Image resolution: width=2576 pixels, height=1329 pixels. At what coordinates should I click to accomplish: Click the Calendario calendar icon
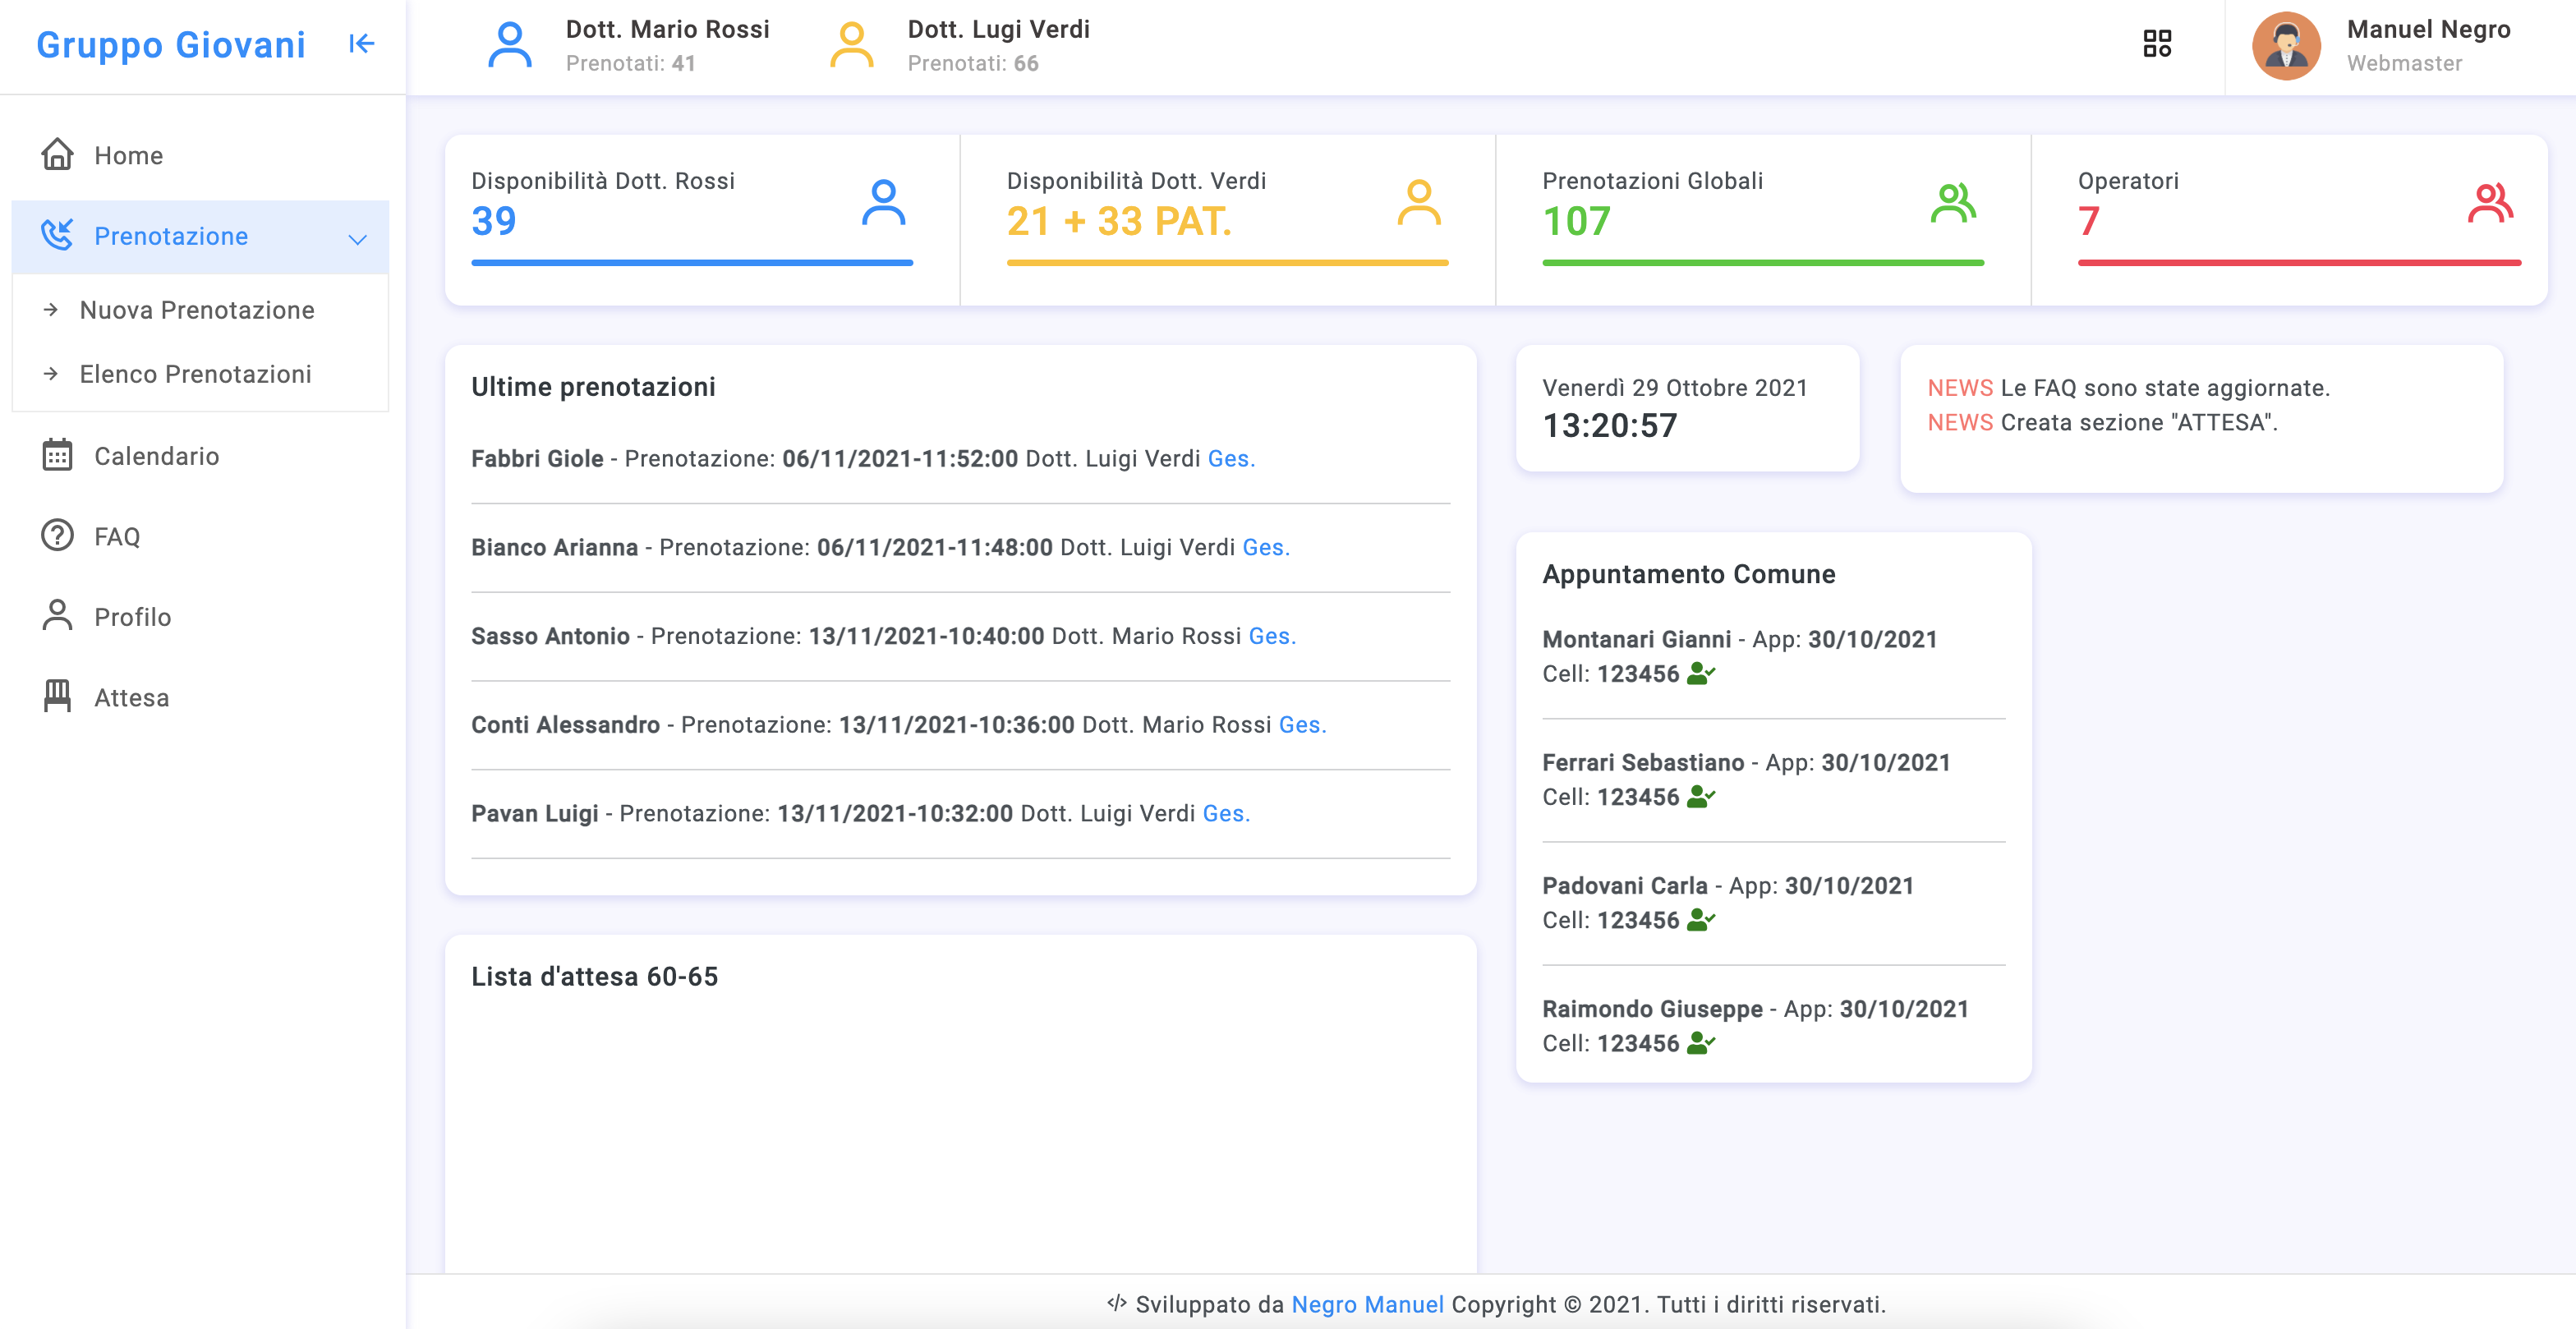coord(57,456)
